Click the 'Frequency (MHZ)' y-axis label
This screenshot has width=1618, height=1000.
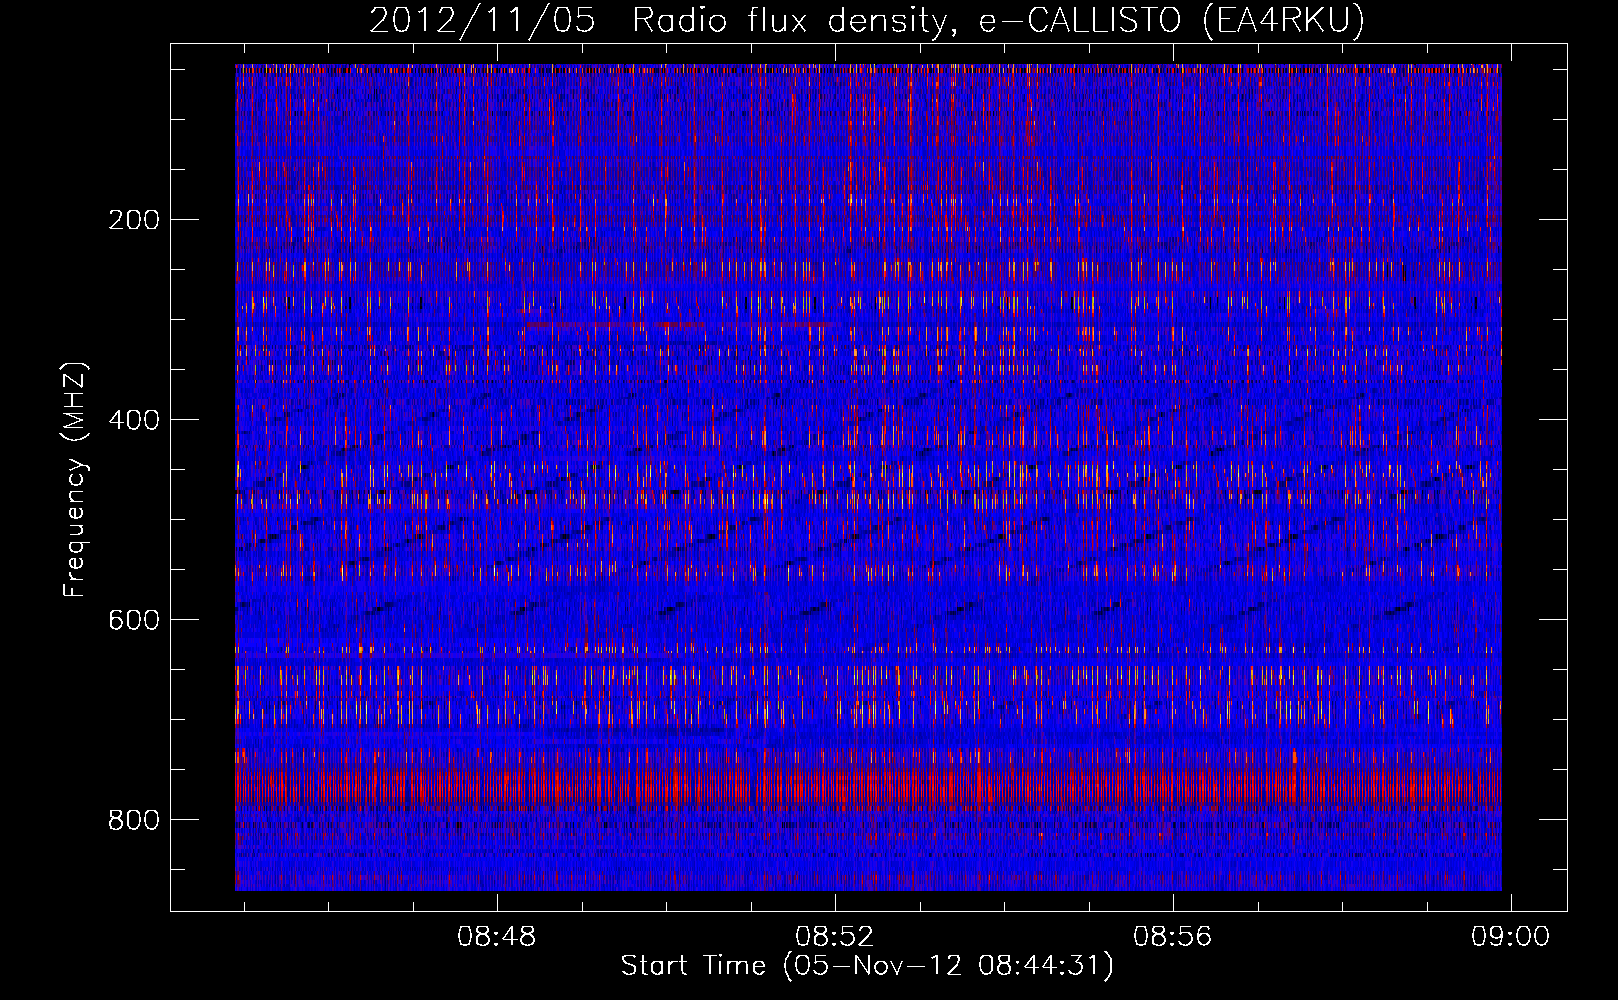pyautogui.click(x=75, y=479)
